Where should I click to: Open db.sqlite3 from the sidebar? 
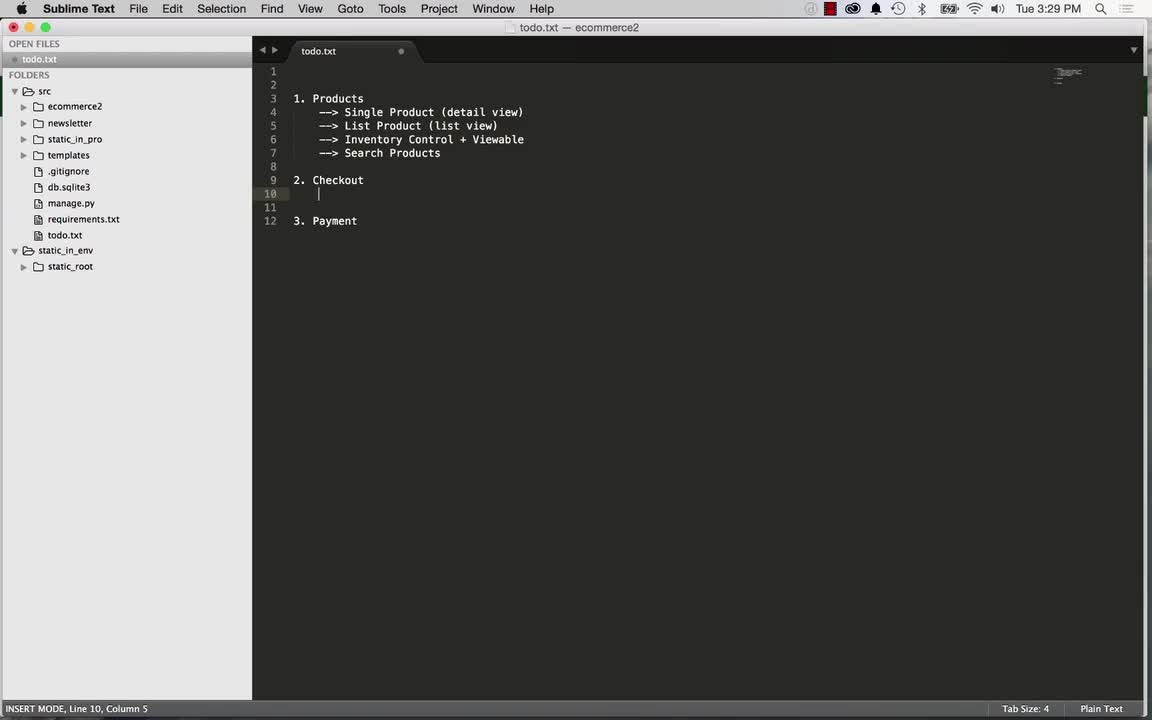pyautogui.click(x=69, y=188)
